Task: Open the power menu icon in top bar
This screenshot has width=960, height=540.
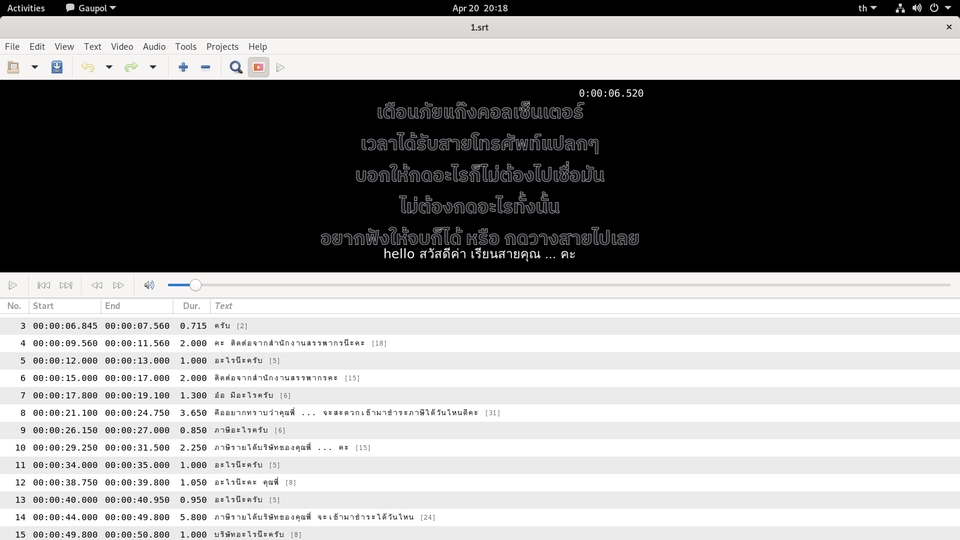Action: point(934,8)
